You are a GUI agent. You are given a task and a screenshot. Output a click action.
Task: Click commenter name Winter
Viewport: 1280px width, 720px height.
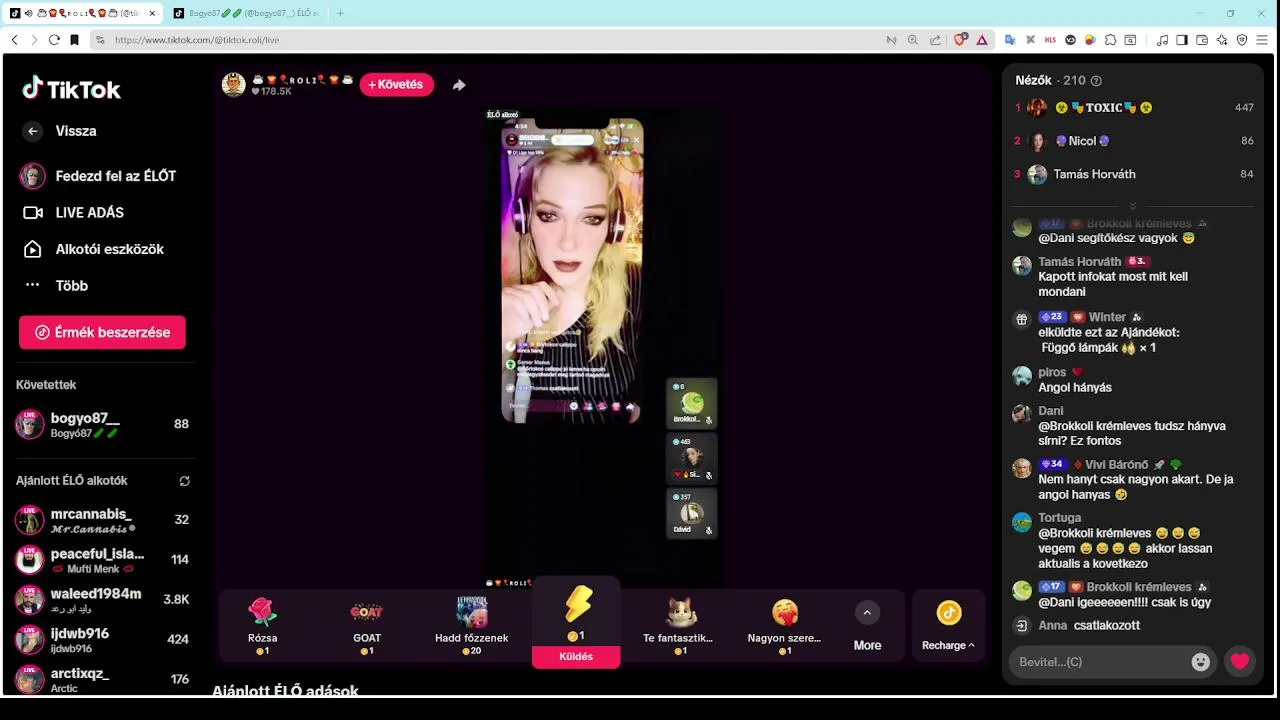point(1107,317)
